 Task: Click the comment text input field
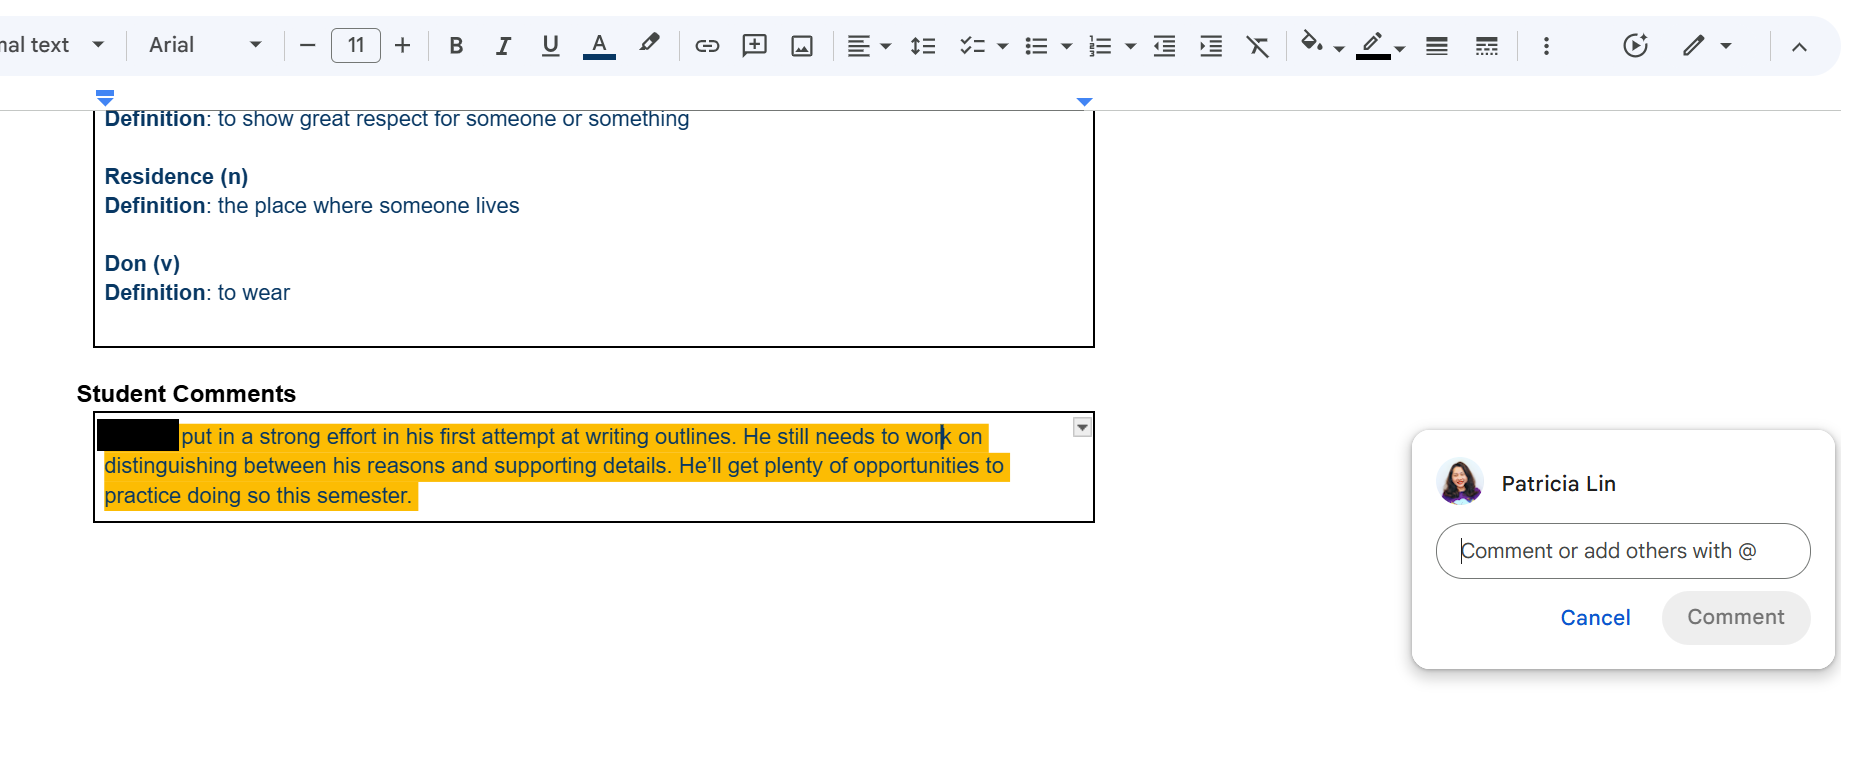click(x=1622, y=551)
